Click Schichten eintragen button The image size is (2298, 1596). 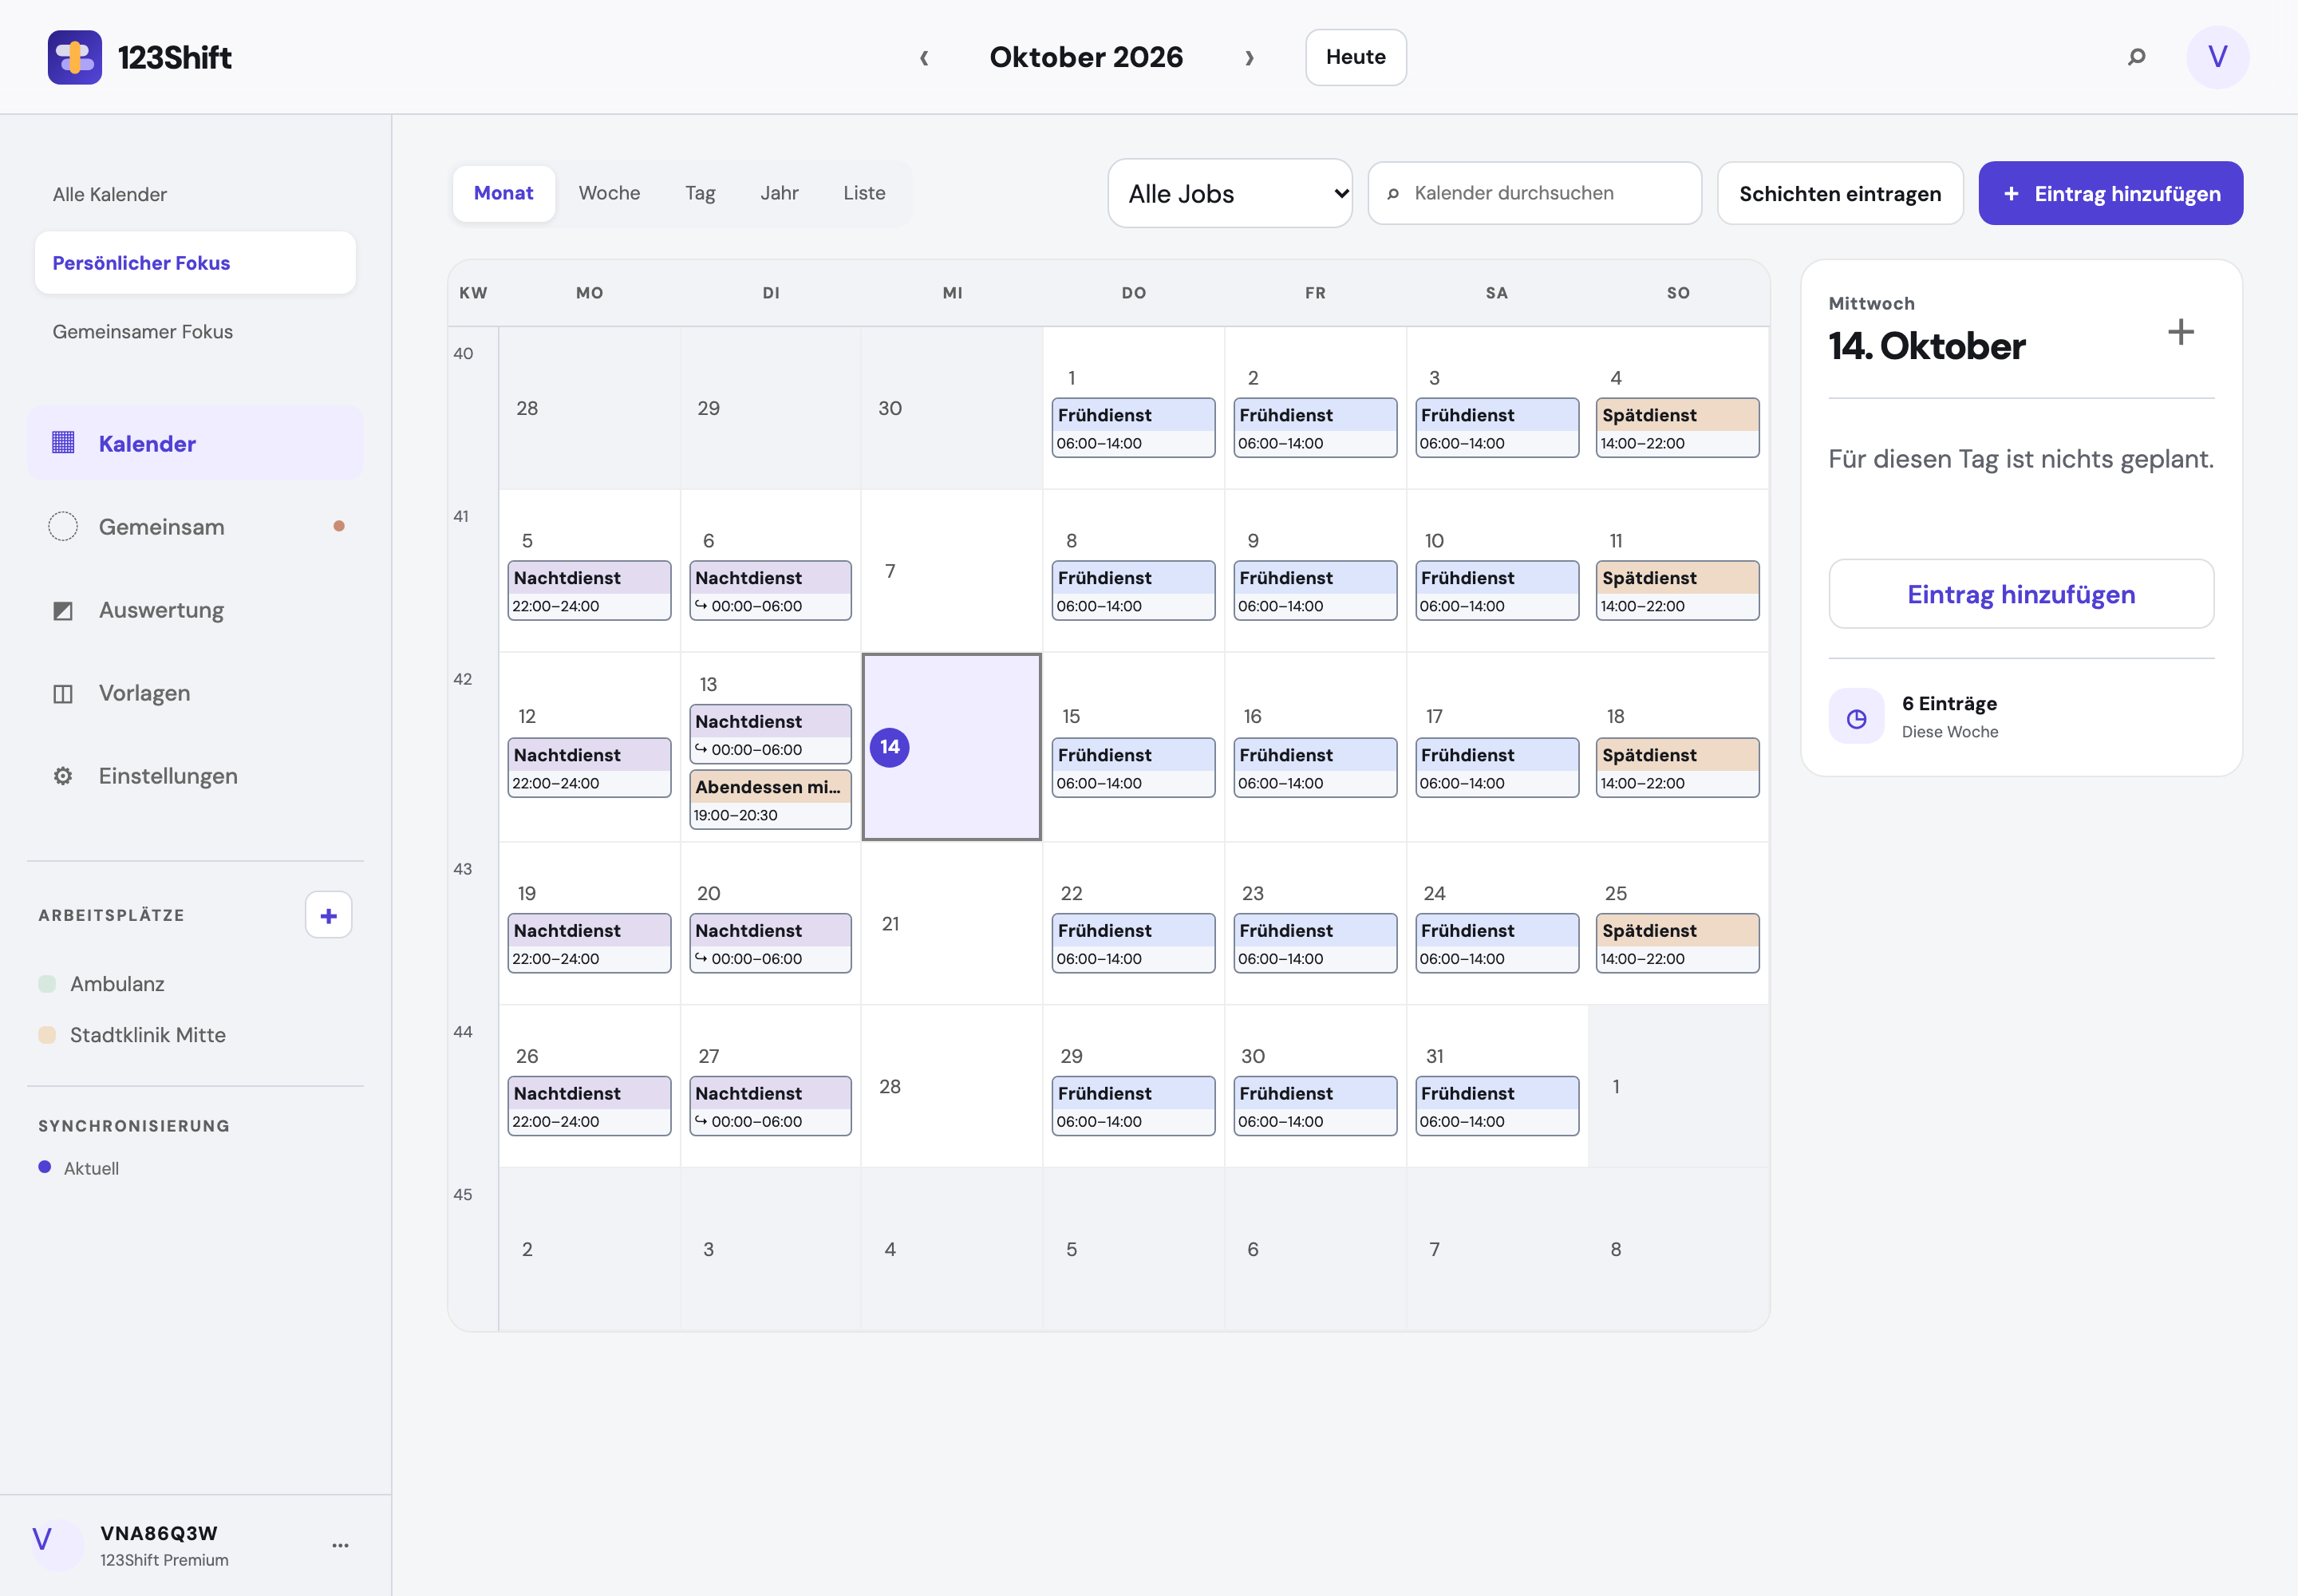point(1839,193)
